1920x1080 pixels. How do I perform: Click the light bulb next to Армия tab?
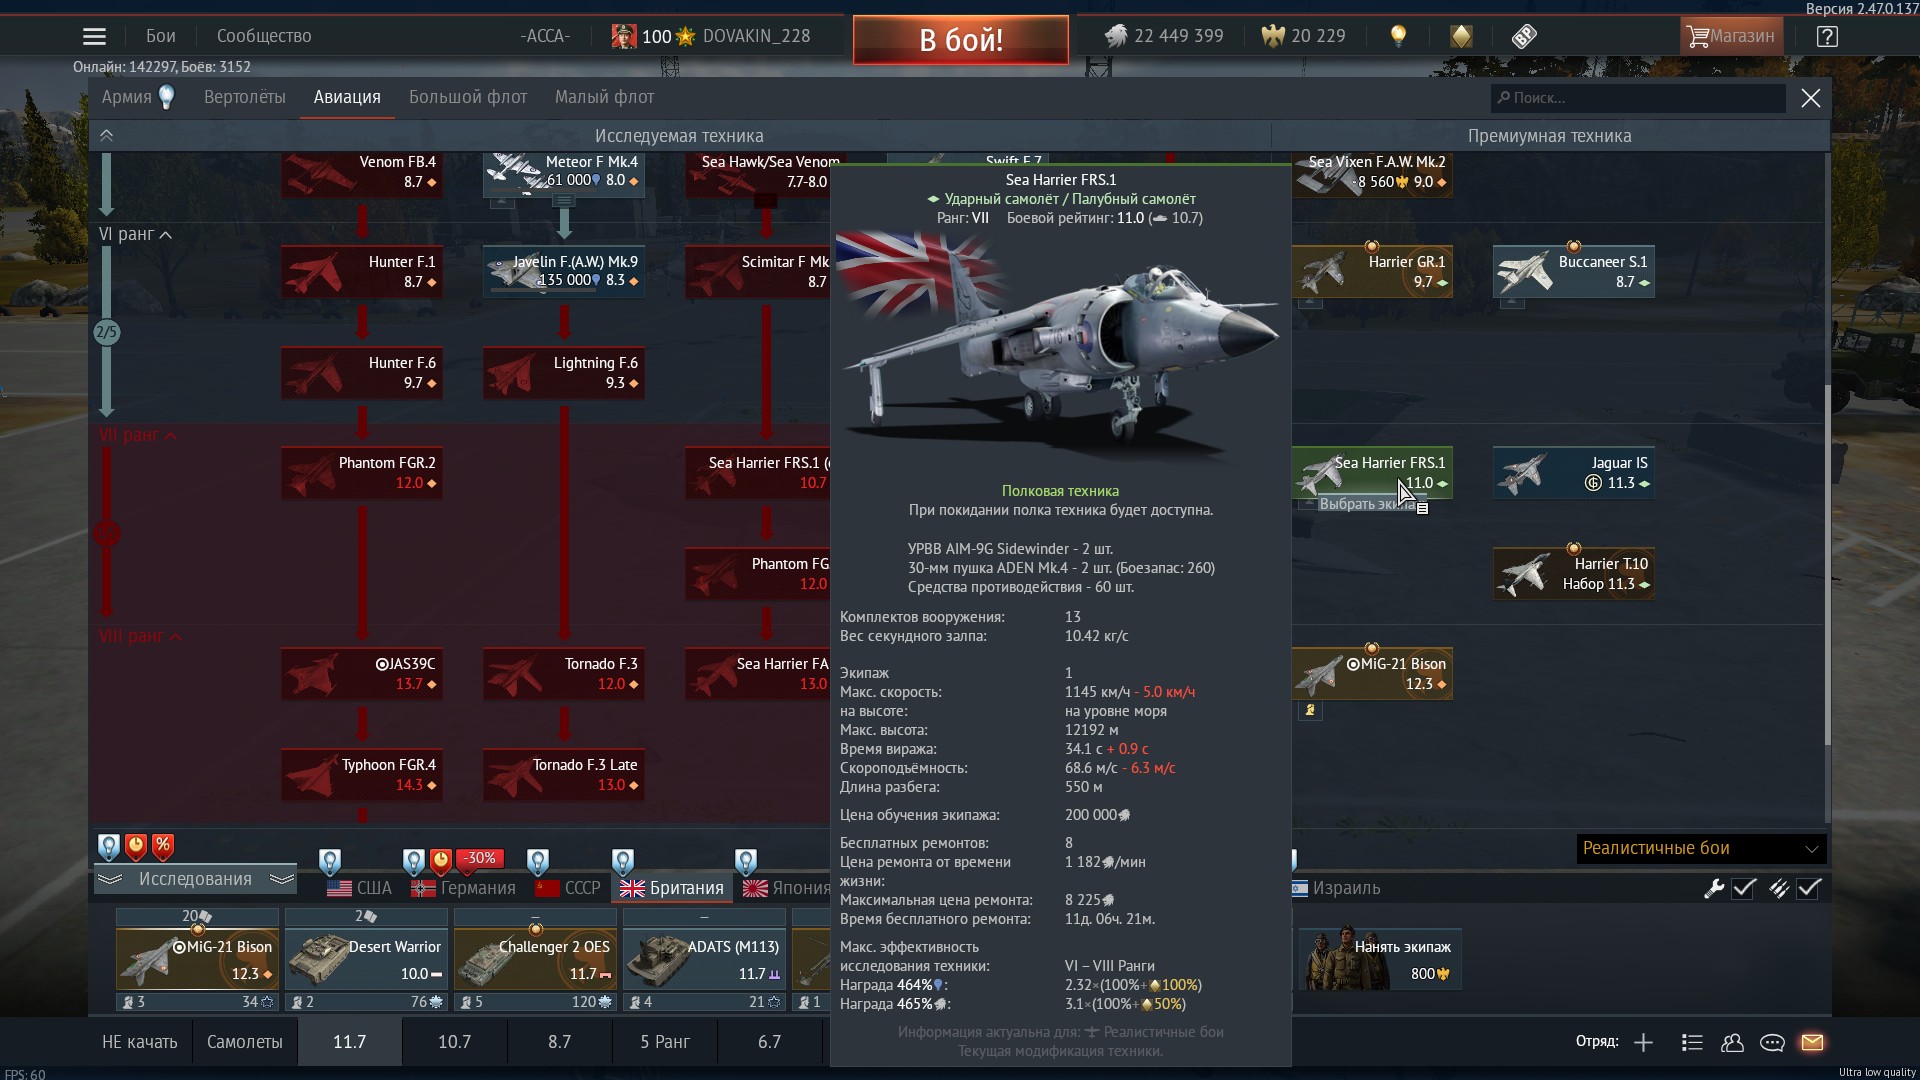pos(167,97)
